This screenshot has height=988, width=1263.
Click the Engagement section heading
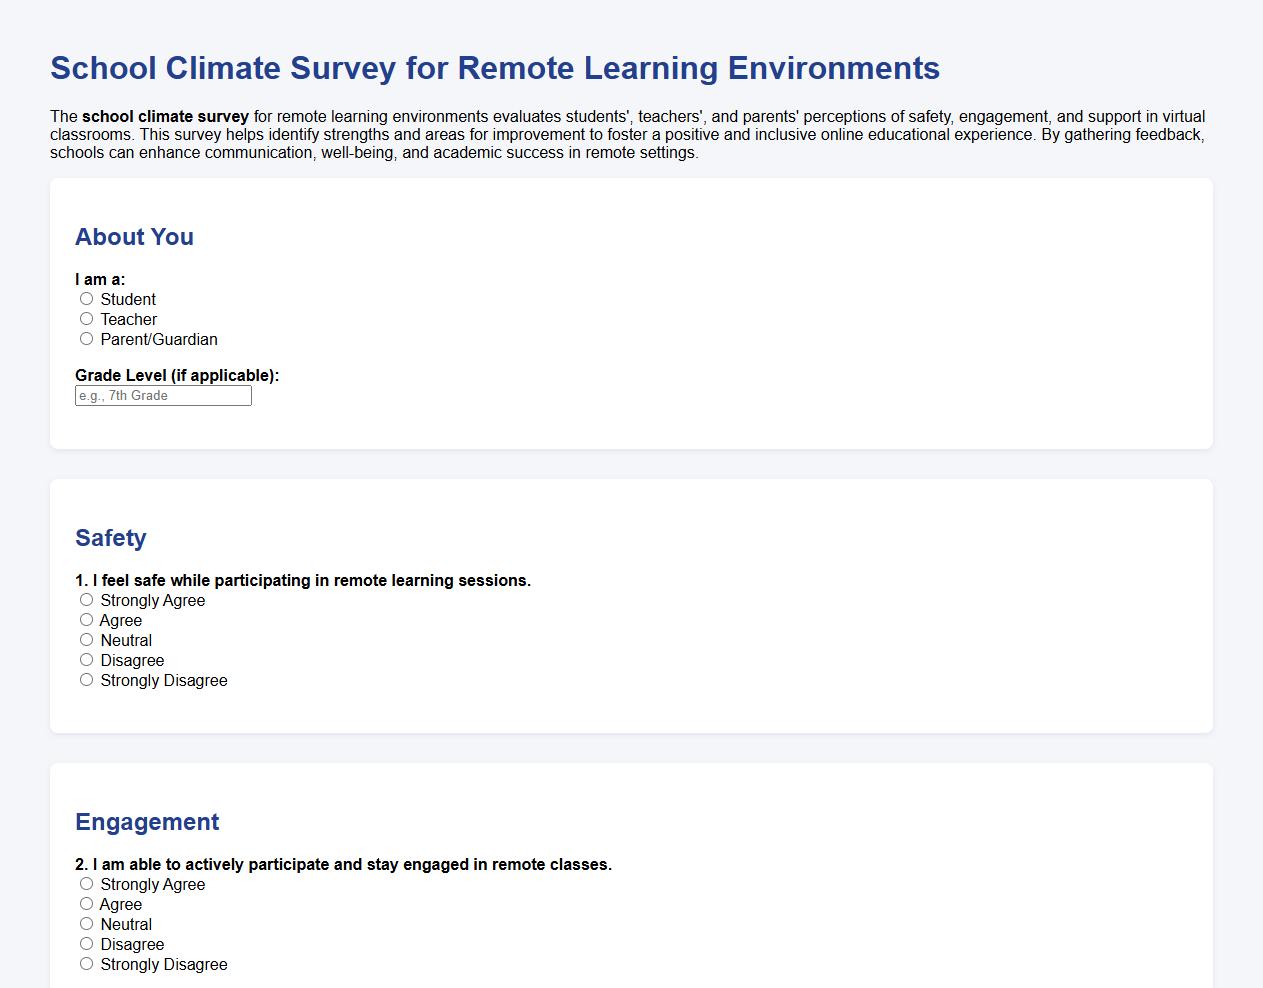click(x=147, y=822)
